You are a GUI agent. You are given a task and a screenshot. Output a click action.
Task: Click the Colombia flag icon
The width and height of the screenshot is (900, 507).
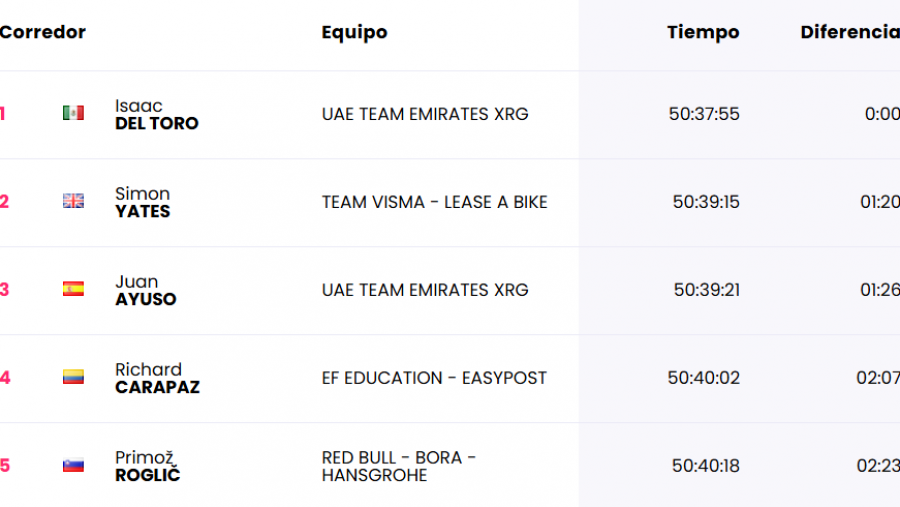[73, 377]
